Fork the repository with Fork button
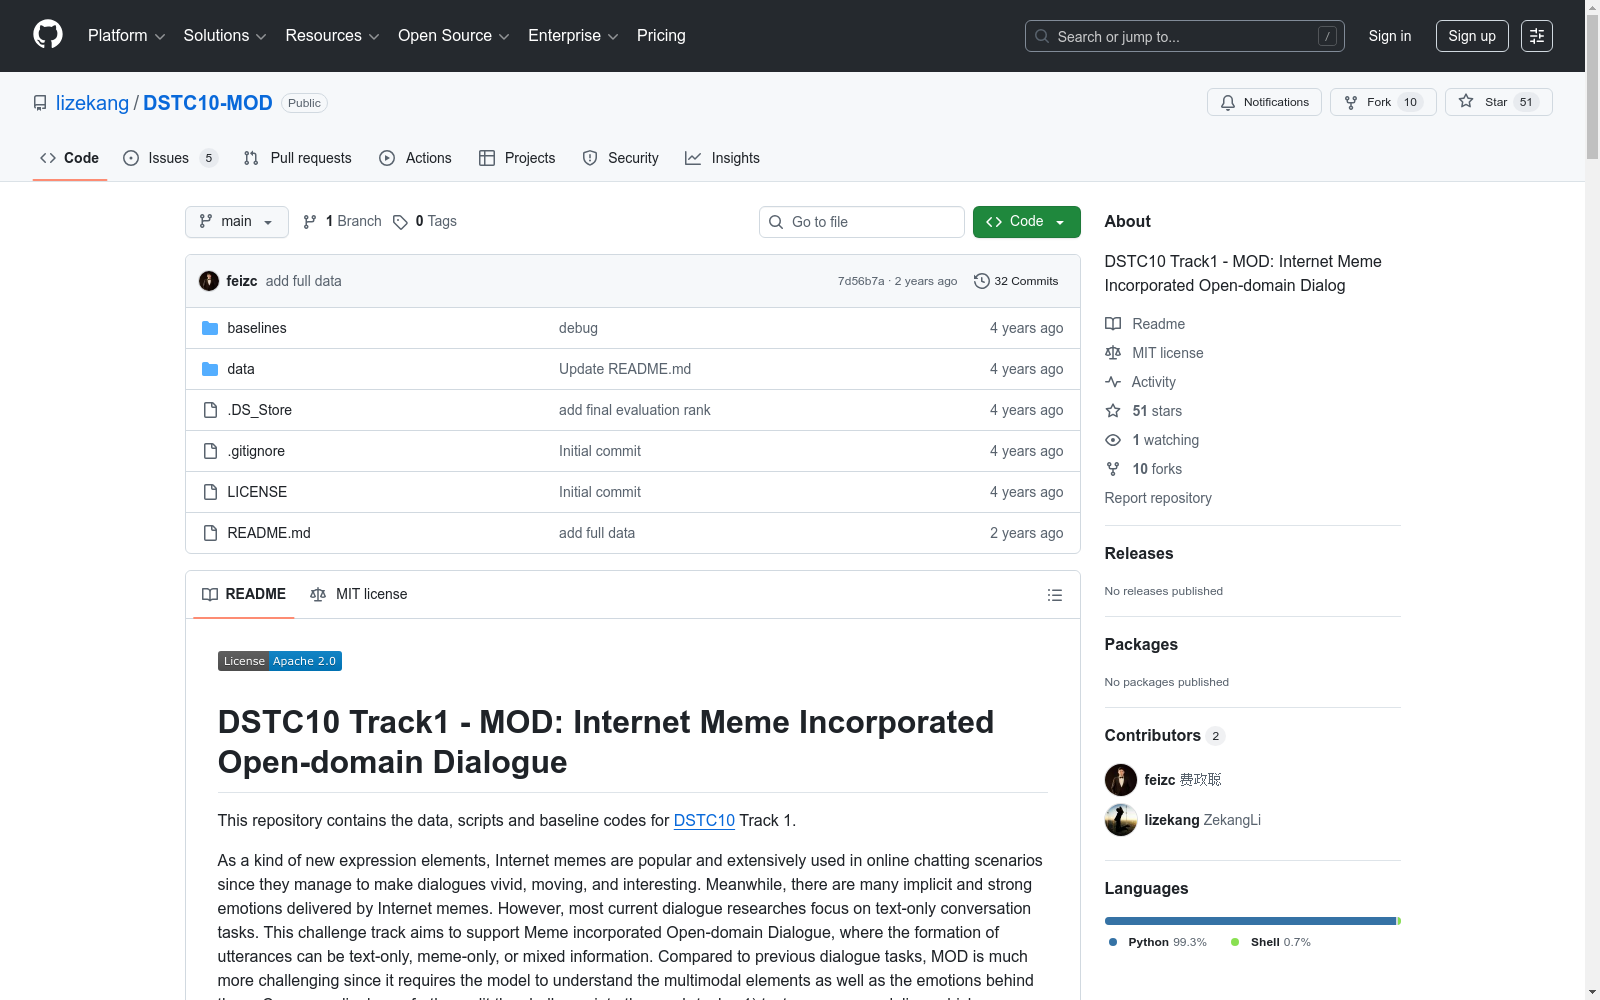The width and height of the screenshot is (1600, 1000). tap(1383, 102)
